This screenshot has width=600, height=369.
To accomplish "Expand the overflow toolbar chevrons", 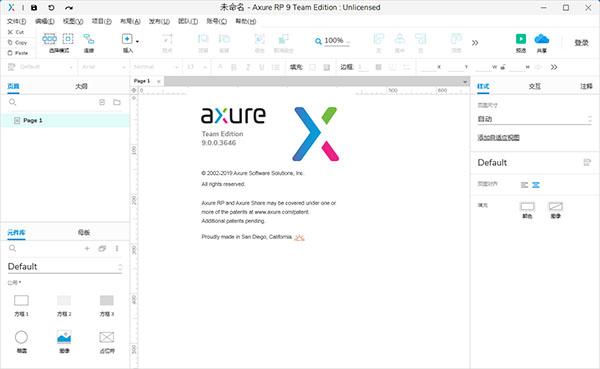I will (x=475, y=42).
